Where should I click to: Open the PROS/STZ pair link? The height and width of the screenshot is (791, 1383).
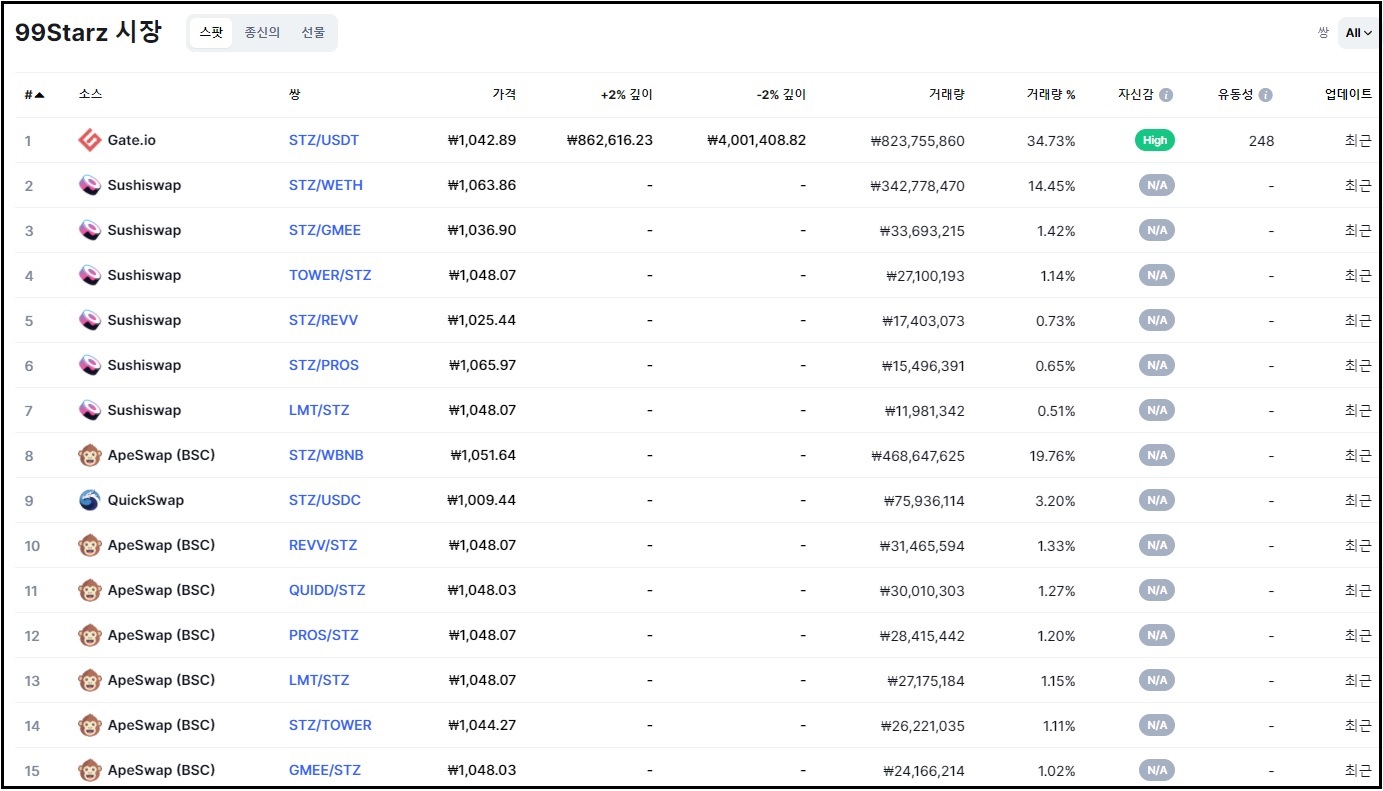324,635
